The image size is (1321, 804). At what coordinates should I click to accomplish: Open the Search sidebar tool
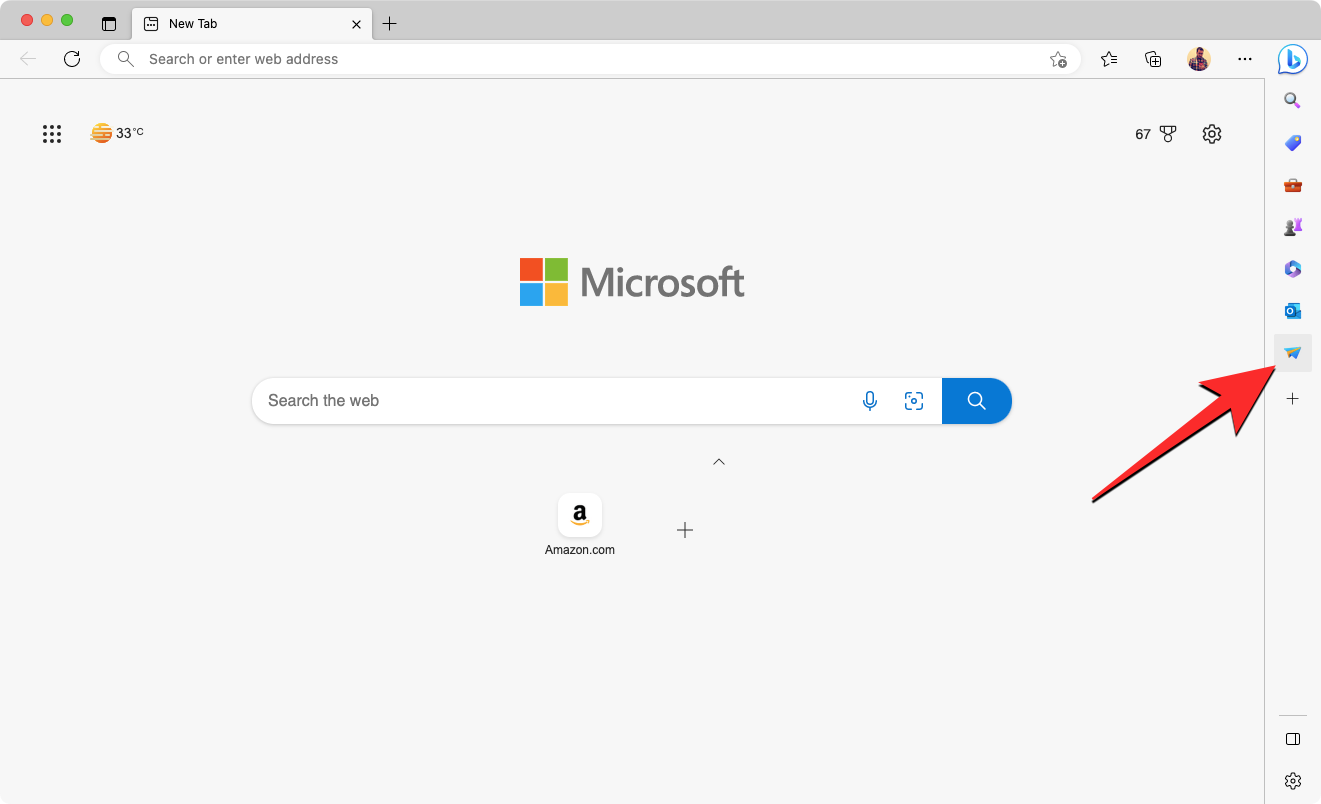point(1292,101)
